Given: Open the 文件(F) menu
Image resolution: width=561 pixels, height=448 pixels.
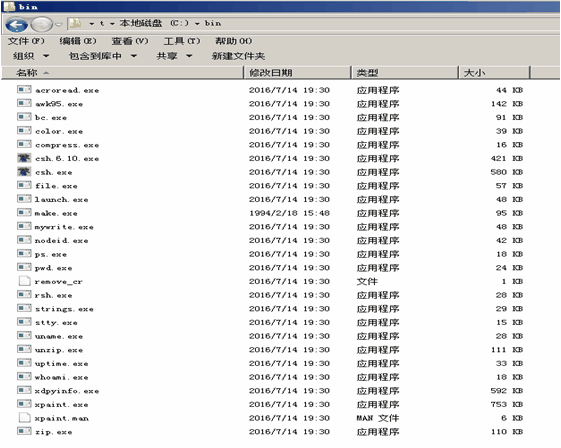Looking at the screenshot, I should (x=26, y=41).
